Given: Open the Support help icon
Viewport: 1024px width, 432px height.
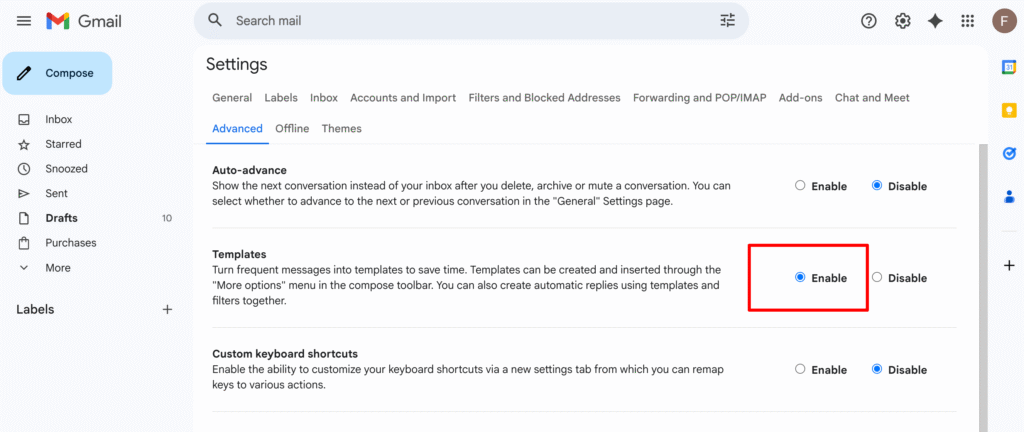Looking at the screenshot, I should [869, 21].
